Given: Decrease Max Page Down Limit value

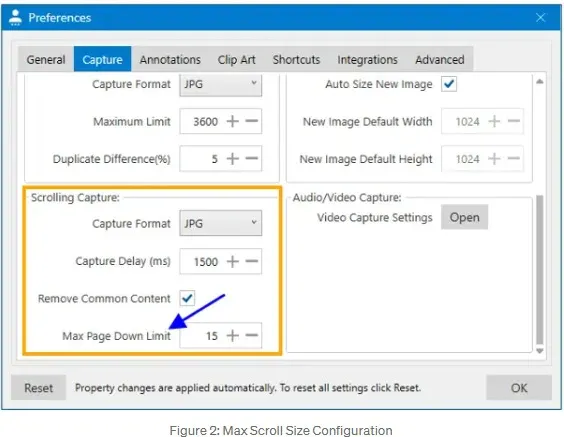Looking at the screenshot, I should pyautogui.click(x=252, y=336).
